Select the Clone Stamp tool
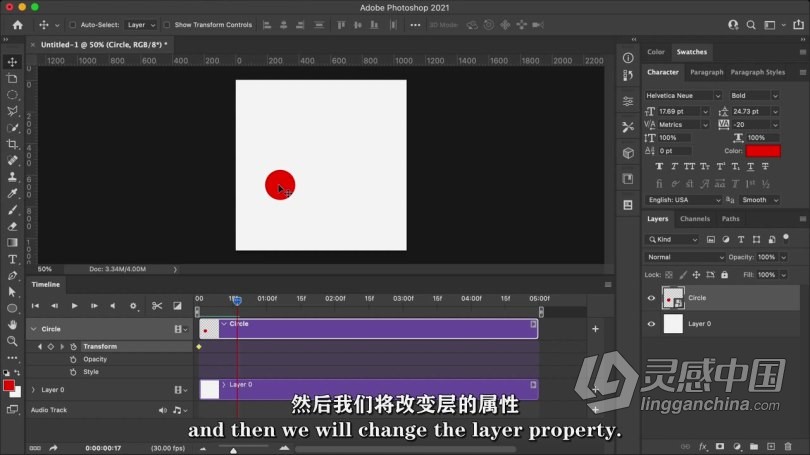The image size is (810, 455). [12, 177]
